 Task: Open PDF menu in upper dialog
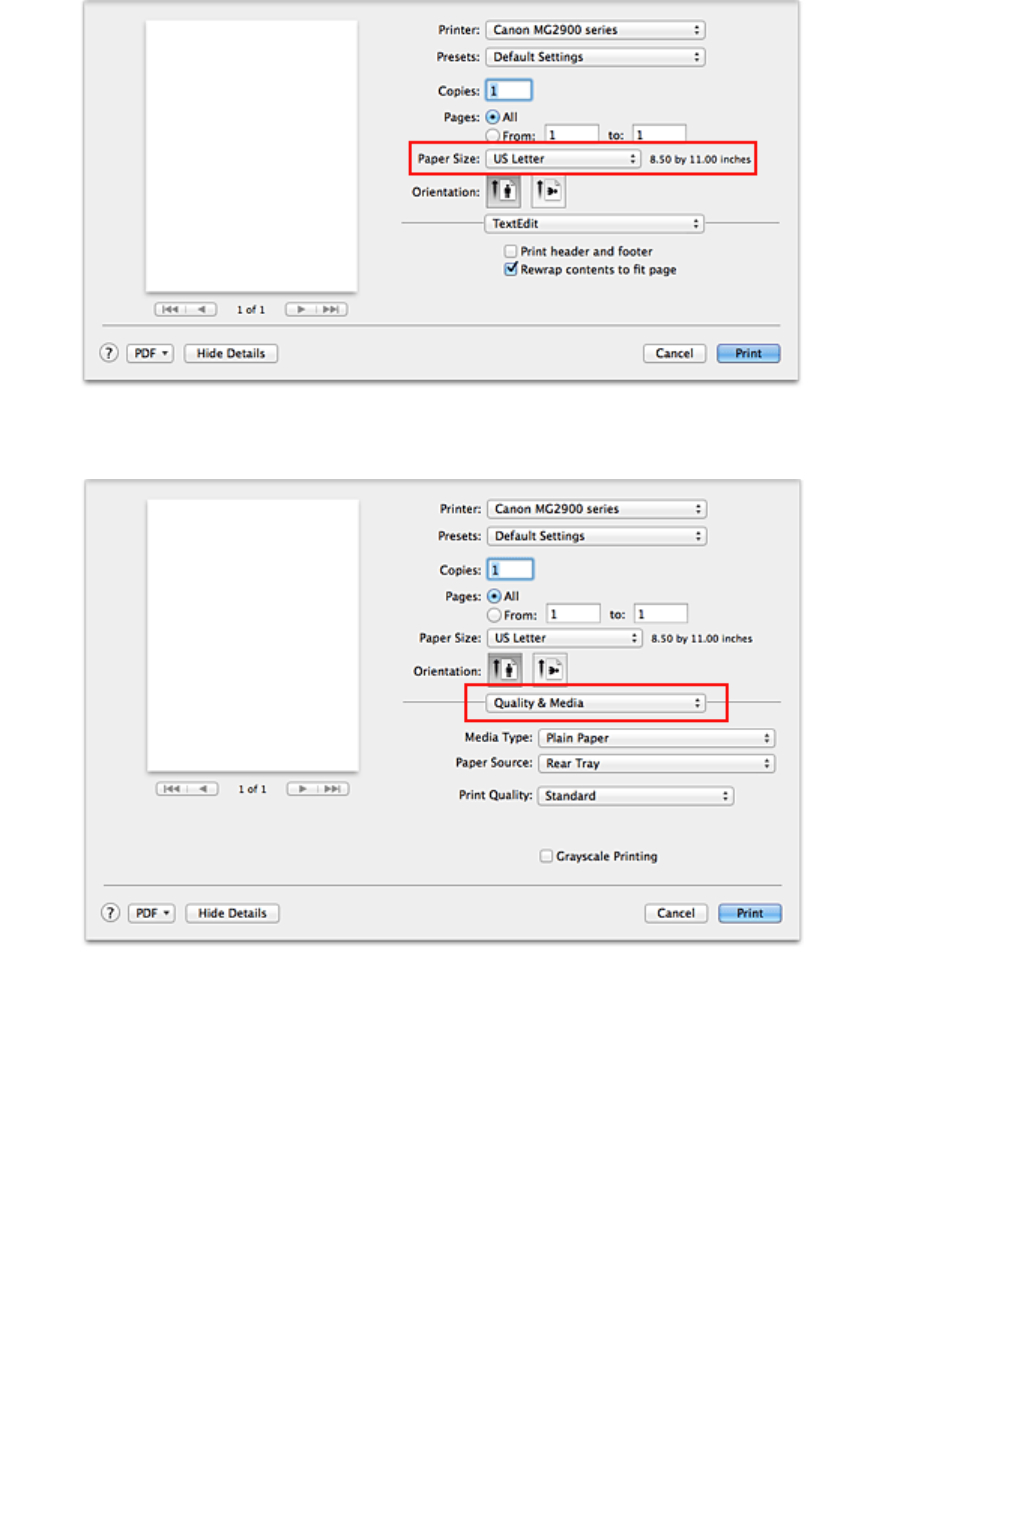(150, 353)
